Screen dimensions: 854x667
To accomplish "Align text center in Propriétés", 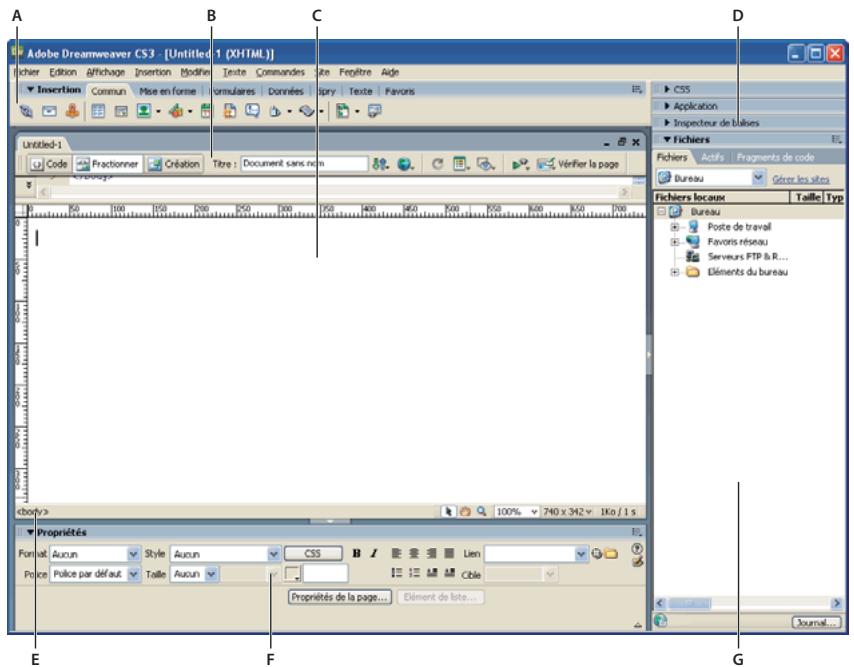I will (x=414, y=553).
